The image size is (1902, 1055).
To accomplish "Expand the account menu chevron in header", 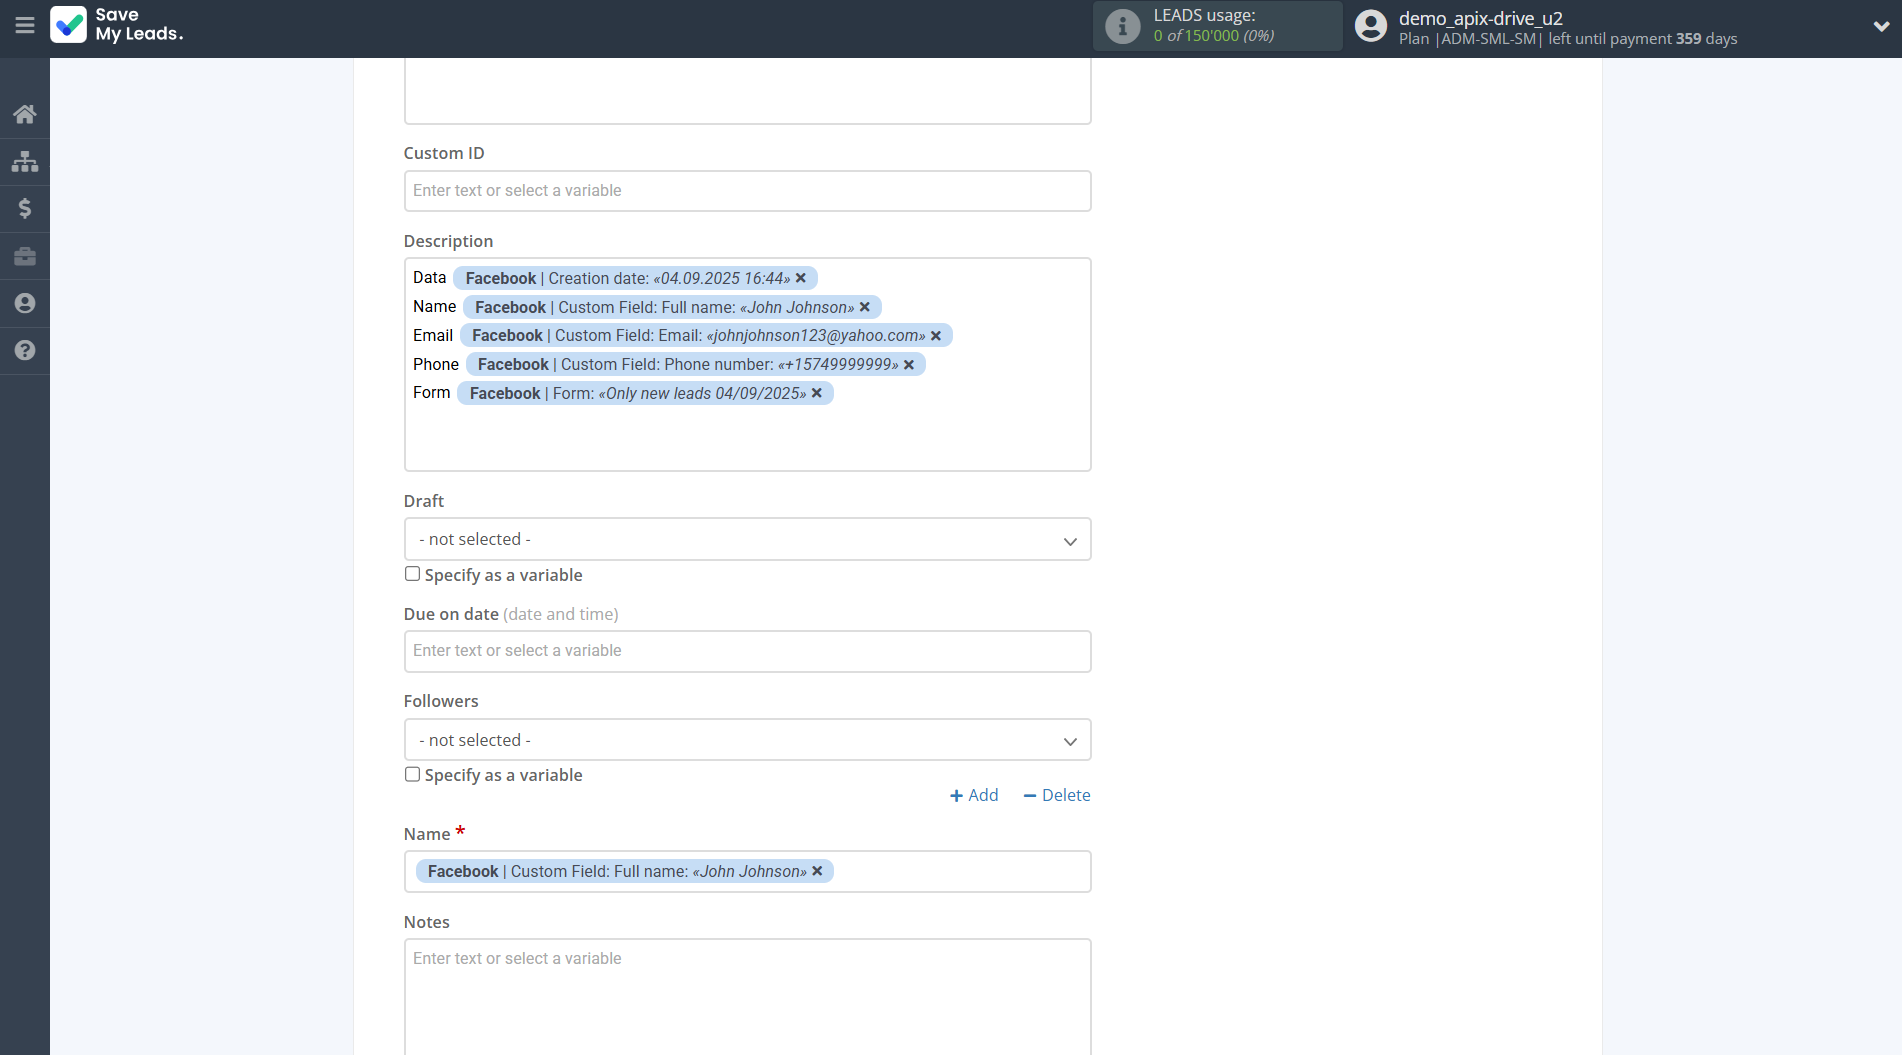I will tap(1880, 27).
